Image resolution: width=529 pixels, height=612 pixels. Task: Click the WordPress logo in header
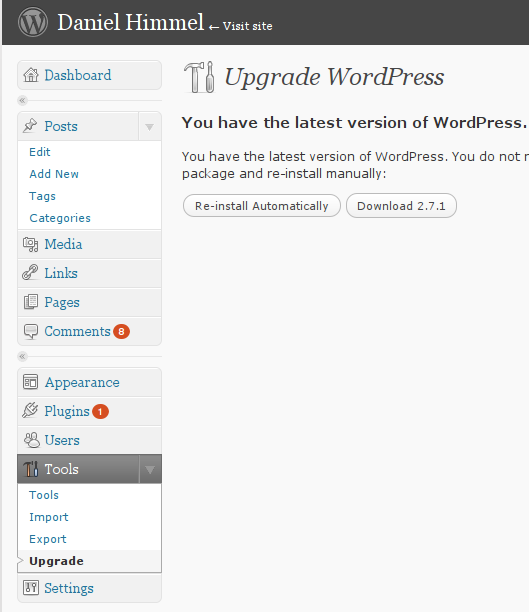tap(33, 22)
